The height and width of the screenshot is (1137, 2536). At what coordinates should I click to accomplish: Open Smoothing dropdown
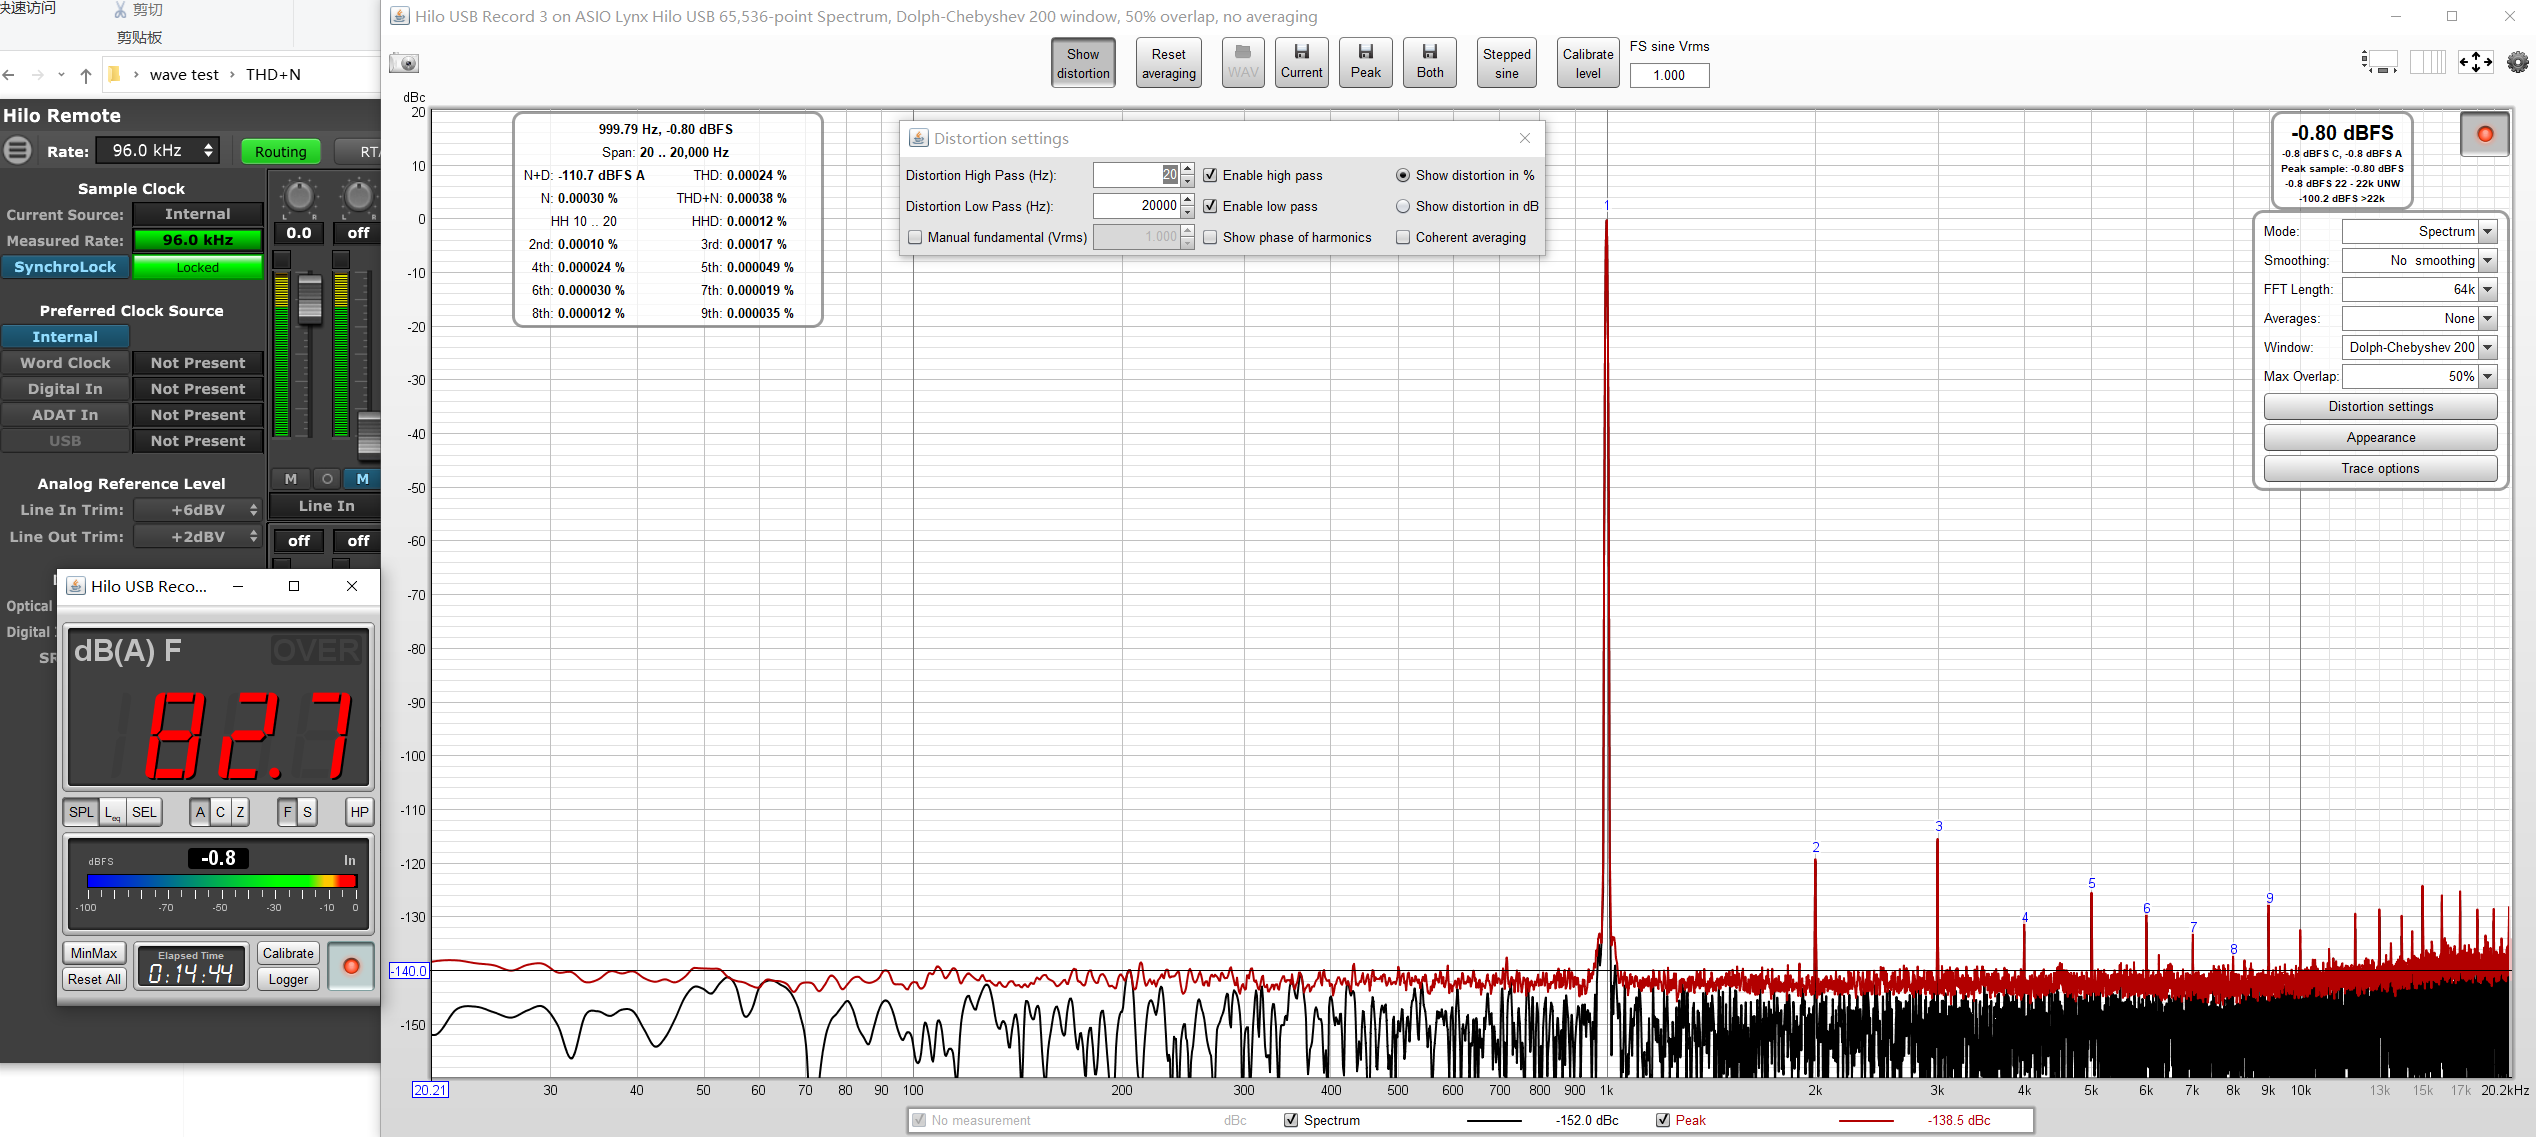point(2419,260)
